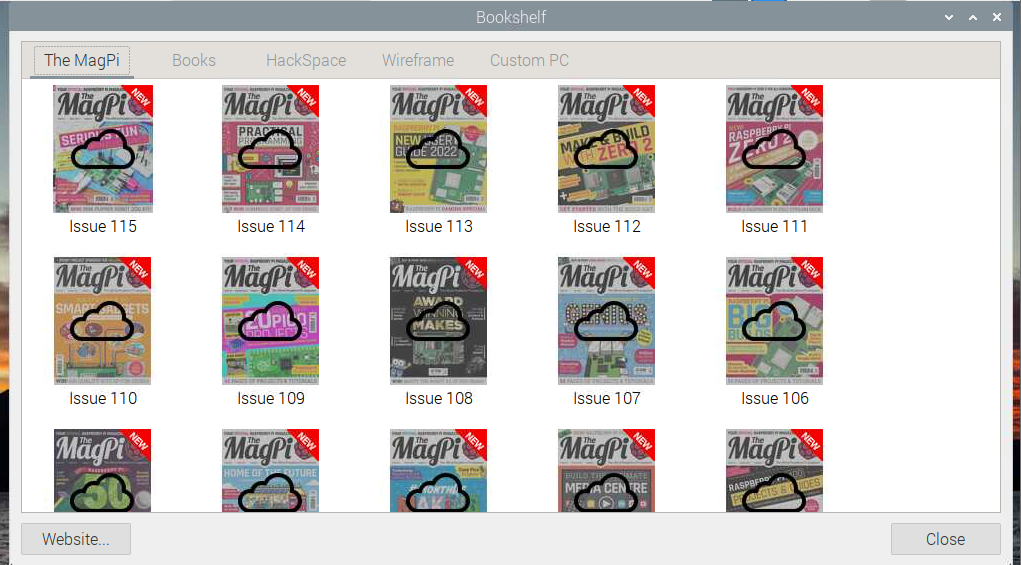1021x565 pixels.
Task: Click the Issue 111 label text
Action: (774, 227)
